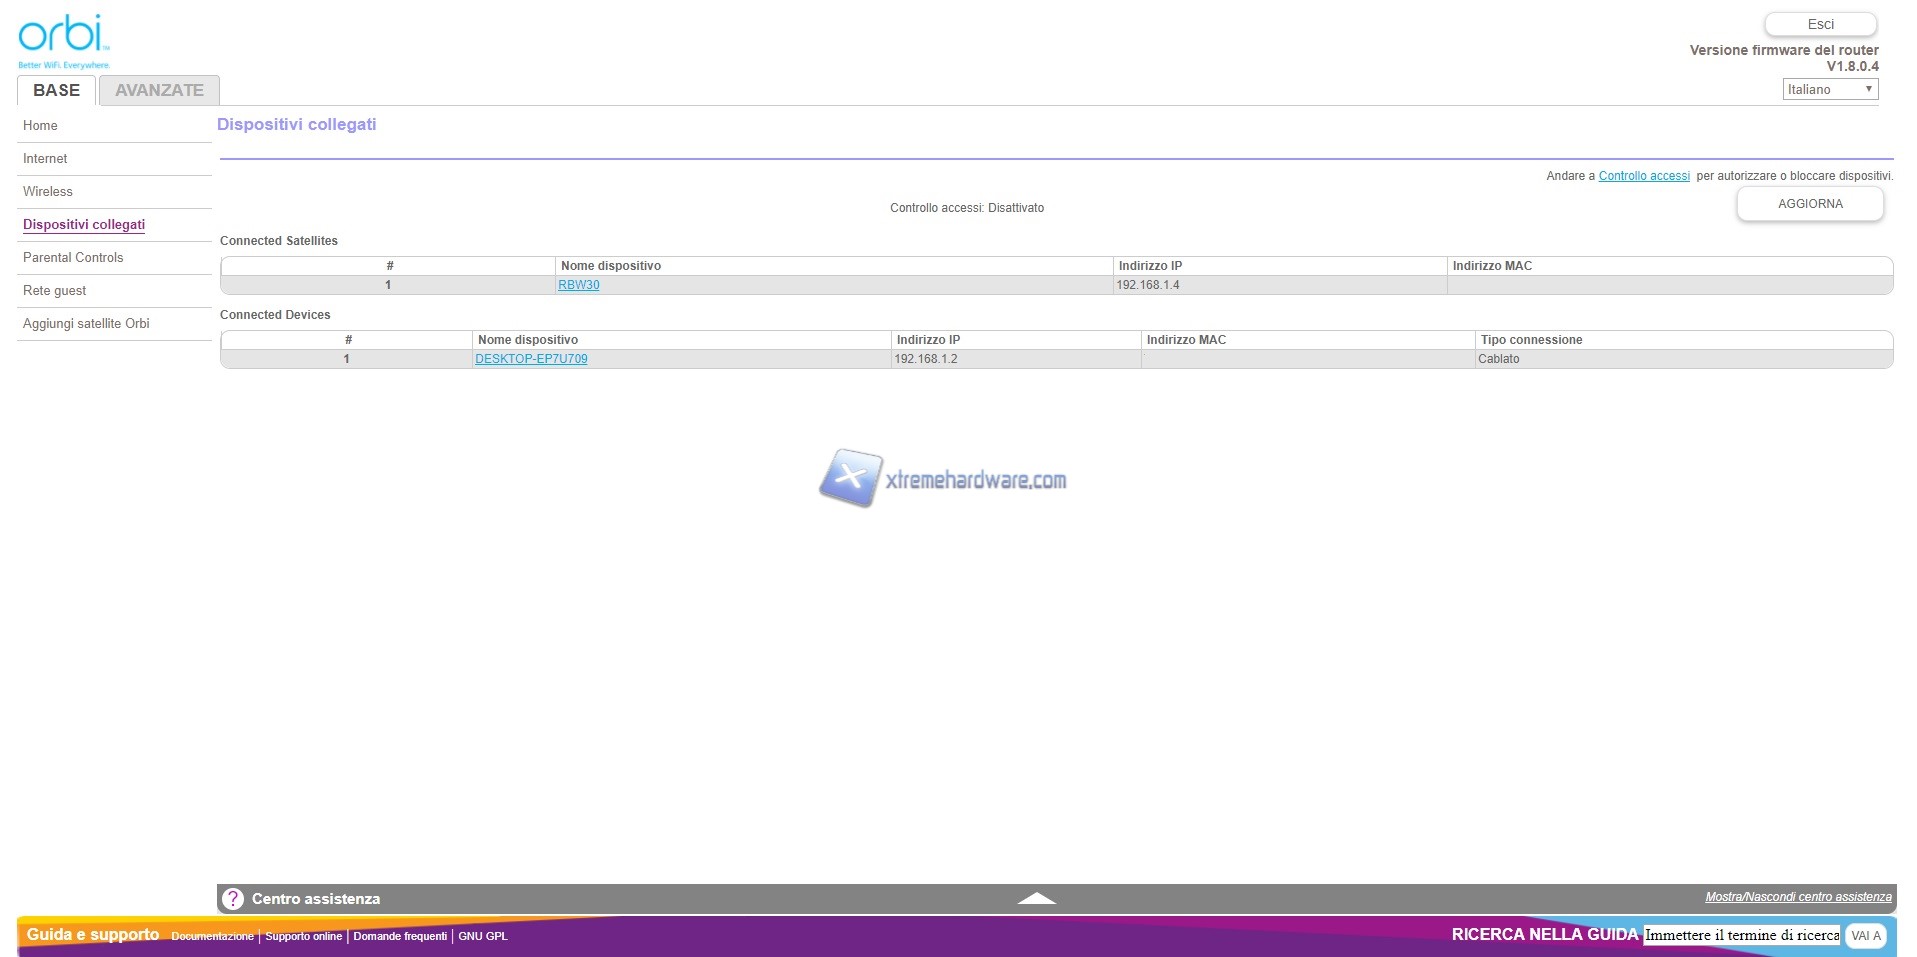This screenshot has width=1917, height=957.
Task: Open Parental Controls in sidebar
Action: [x=73, y=258]
